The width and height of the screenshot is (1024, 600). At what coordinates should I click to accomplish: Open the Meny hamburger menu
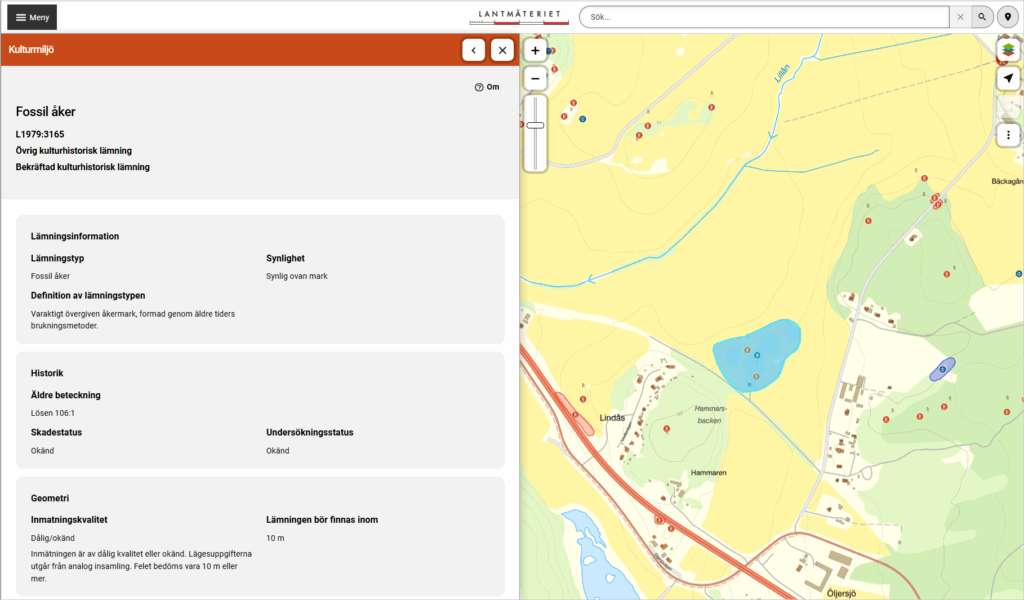[x=32, y=17]
